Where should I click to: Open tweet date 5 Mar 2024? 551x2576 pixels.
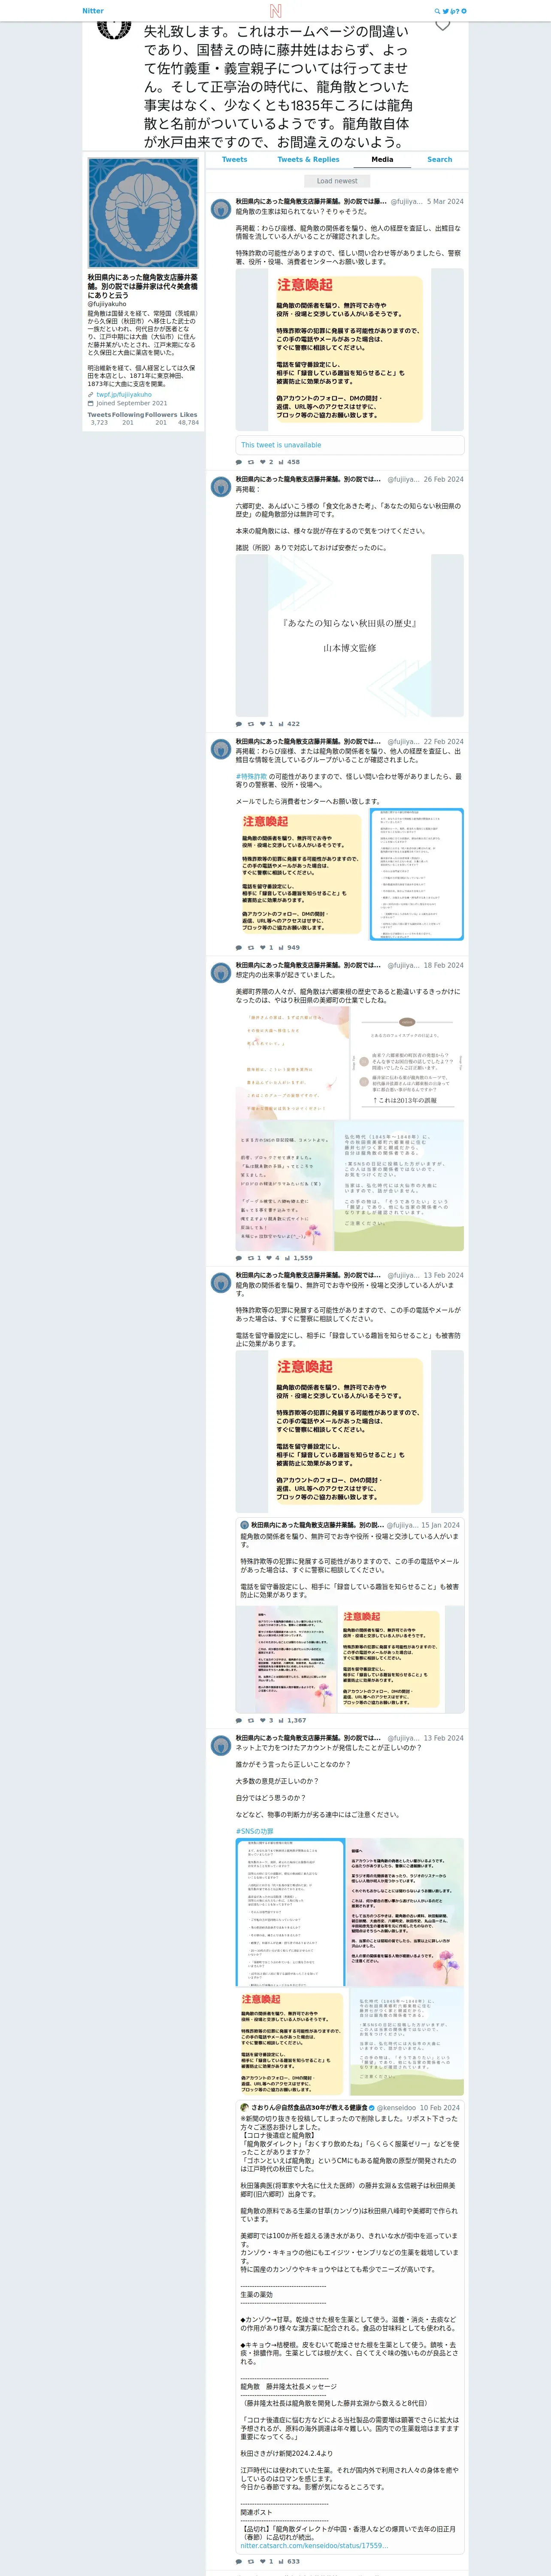click(445, 202)
